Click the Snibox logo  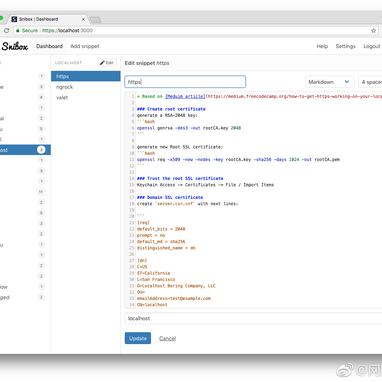(15, 46)
